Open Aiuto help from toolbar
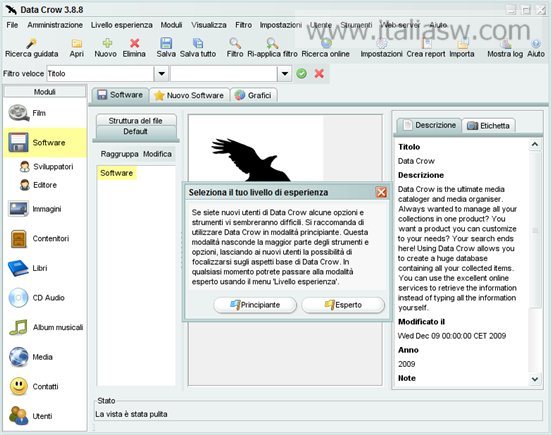 pos(536,48)
